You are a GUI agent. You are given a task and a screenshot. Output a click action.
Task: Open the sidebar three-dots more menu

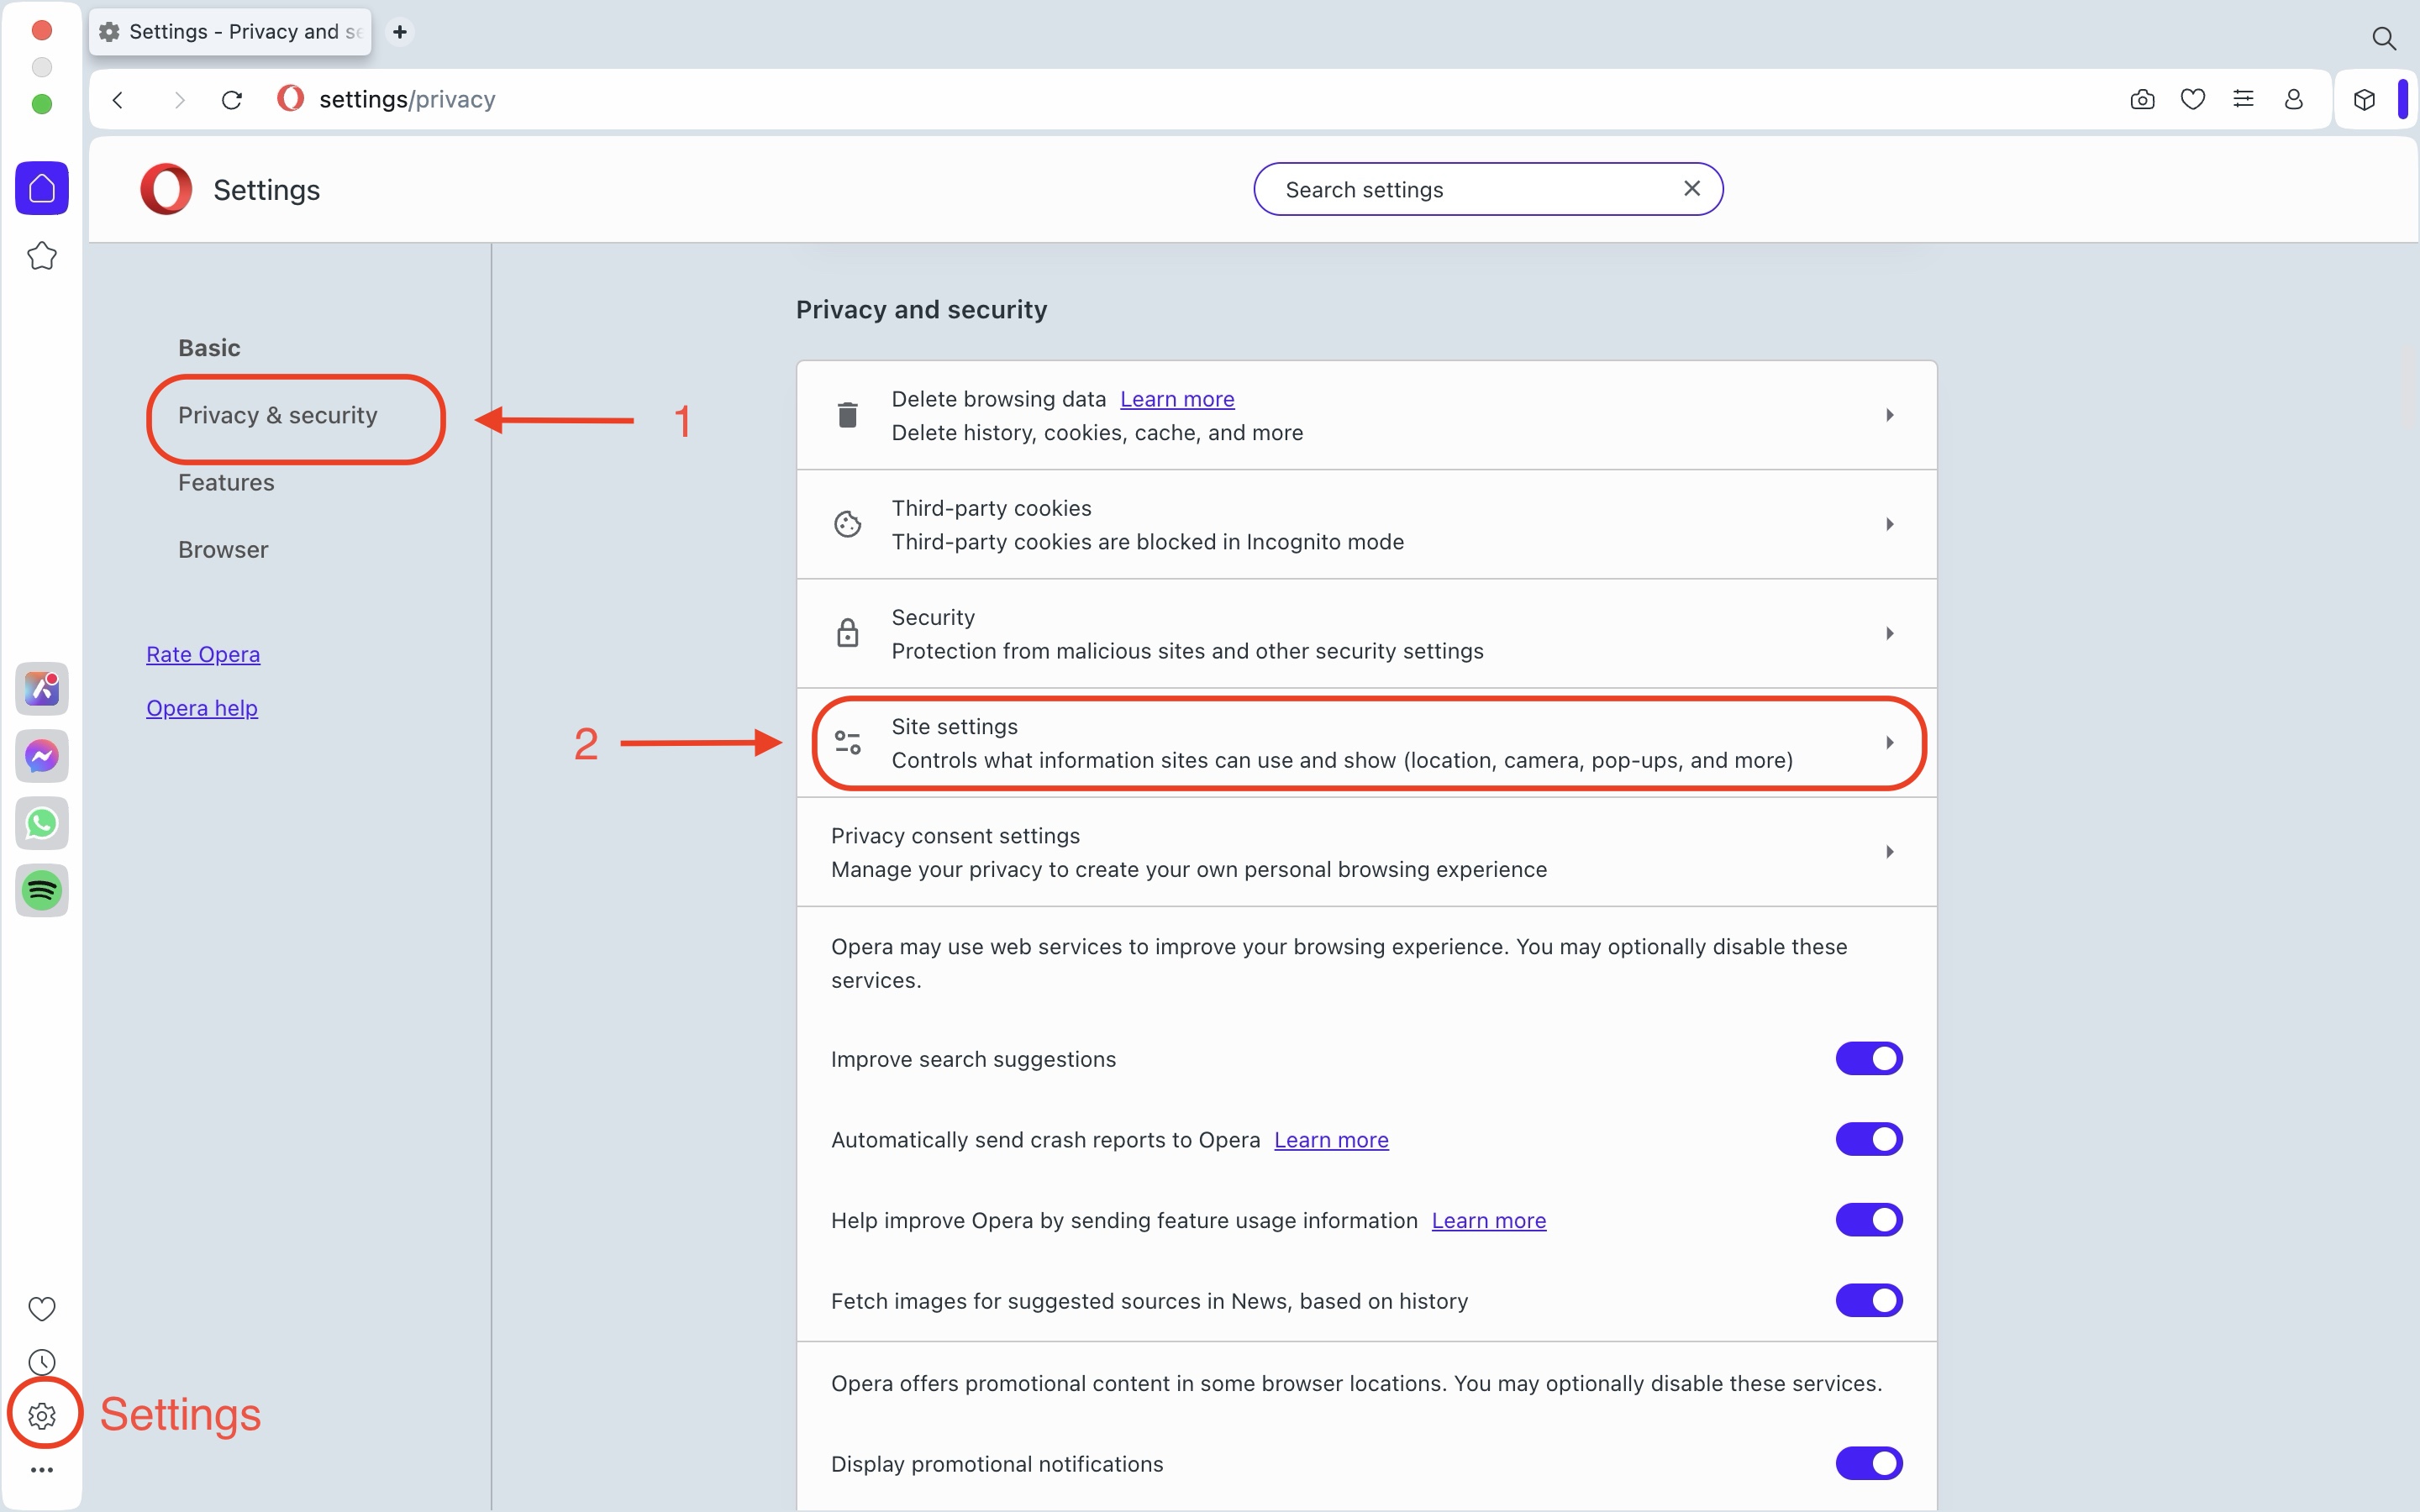pos(42,1470)
